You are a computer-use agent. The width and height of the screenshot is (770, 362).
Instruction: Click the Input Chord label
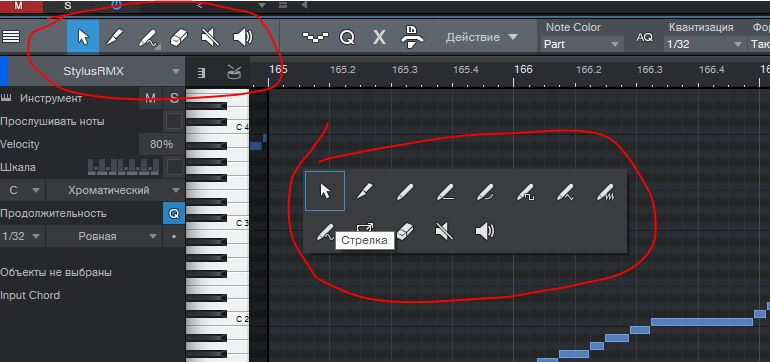click(30, 295)
